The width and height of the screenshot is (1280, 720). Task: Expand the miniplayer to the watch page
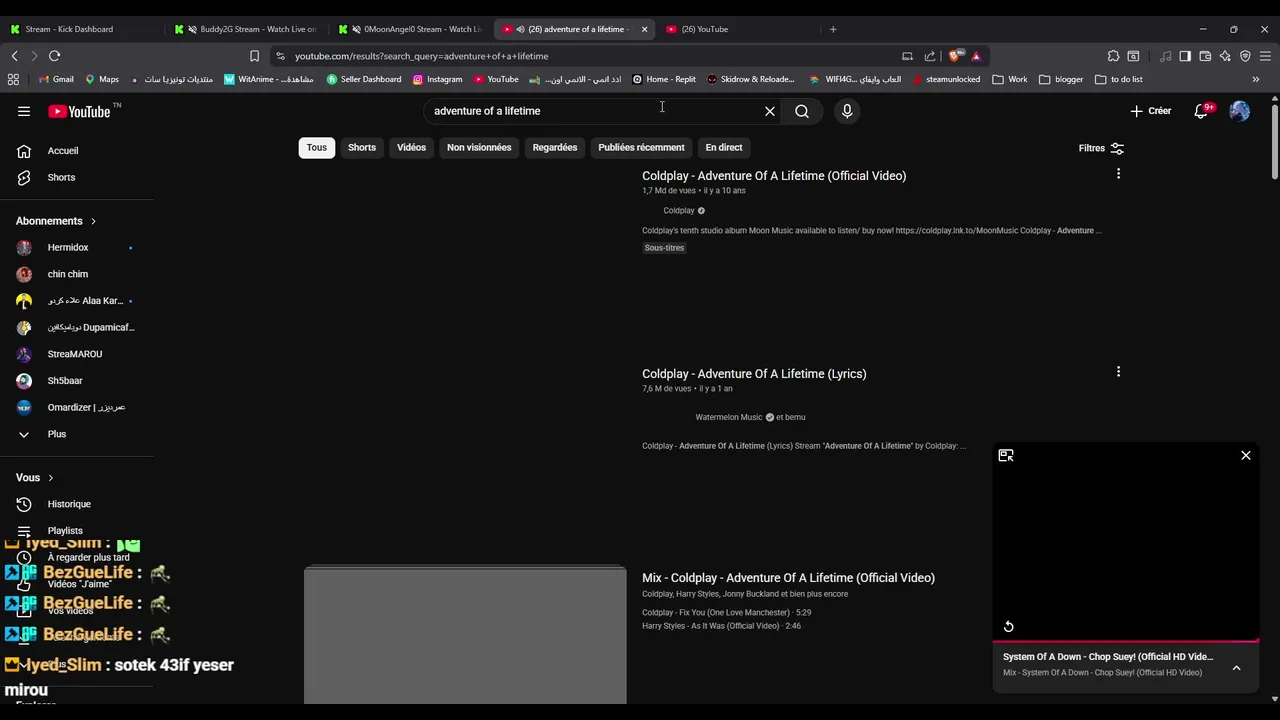(1006, 455)
